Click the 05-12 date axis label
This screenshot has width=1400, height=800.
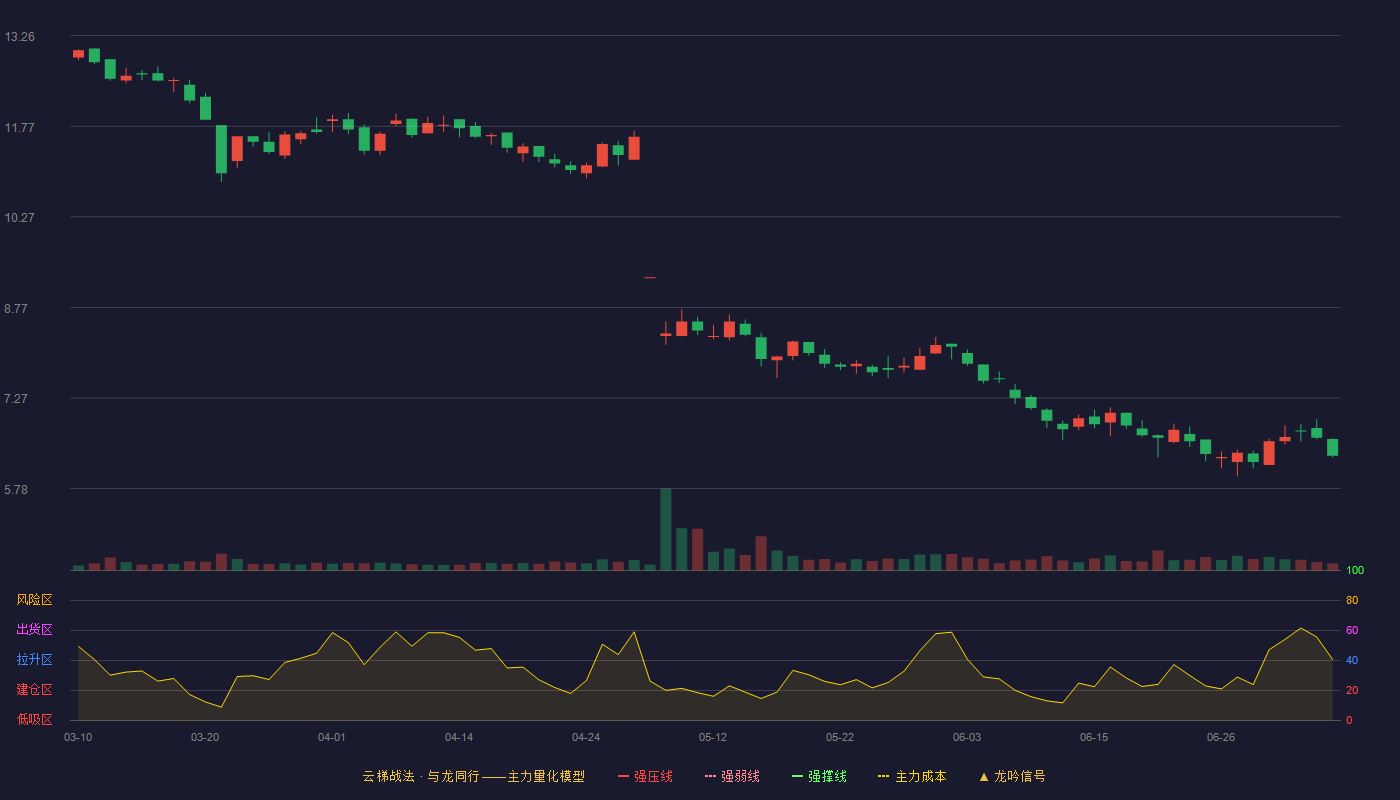tap(713, 737)
